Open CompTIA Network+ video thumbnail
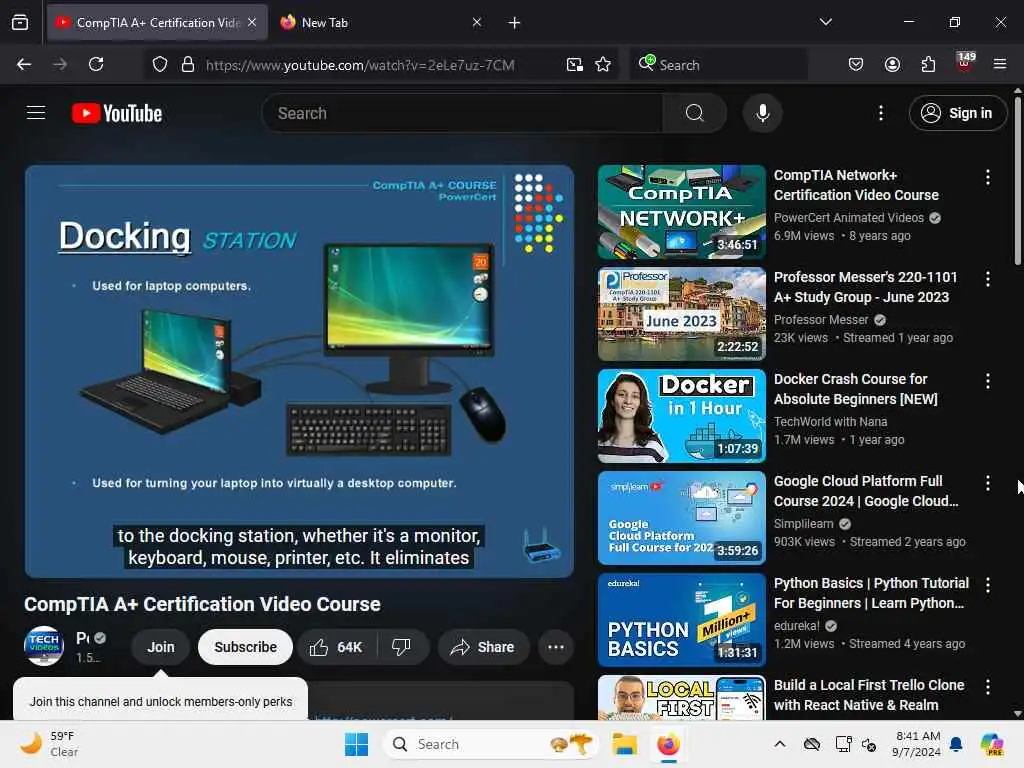 coord(681,212)
